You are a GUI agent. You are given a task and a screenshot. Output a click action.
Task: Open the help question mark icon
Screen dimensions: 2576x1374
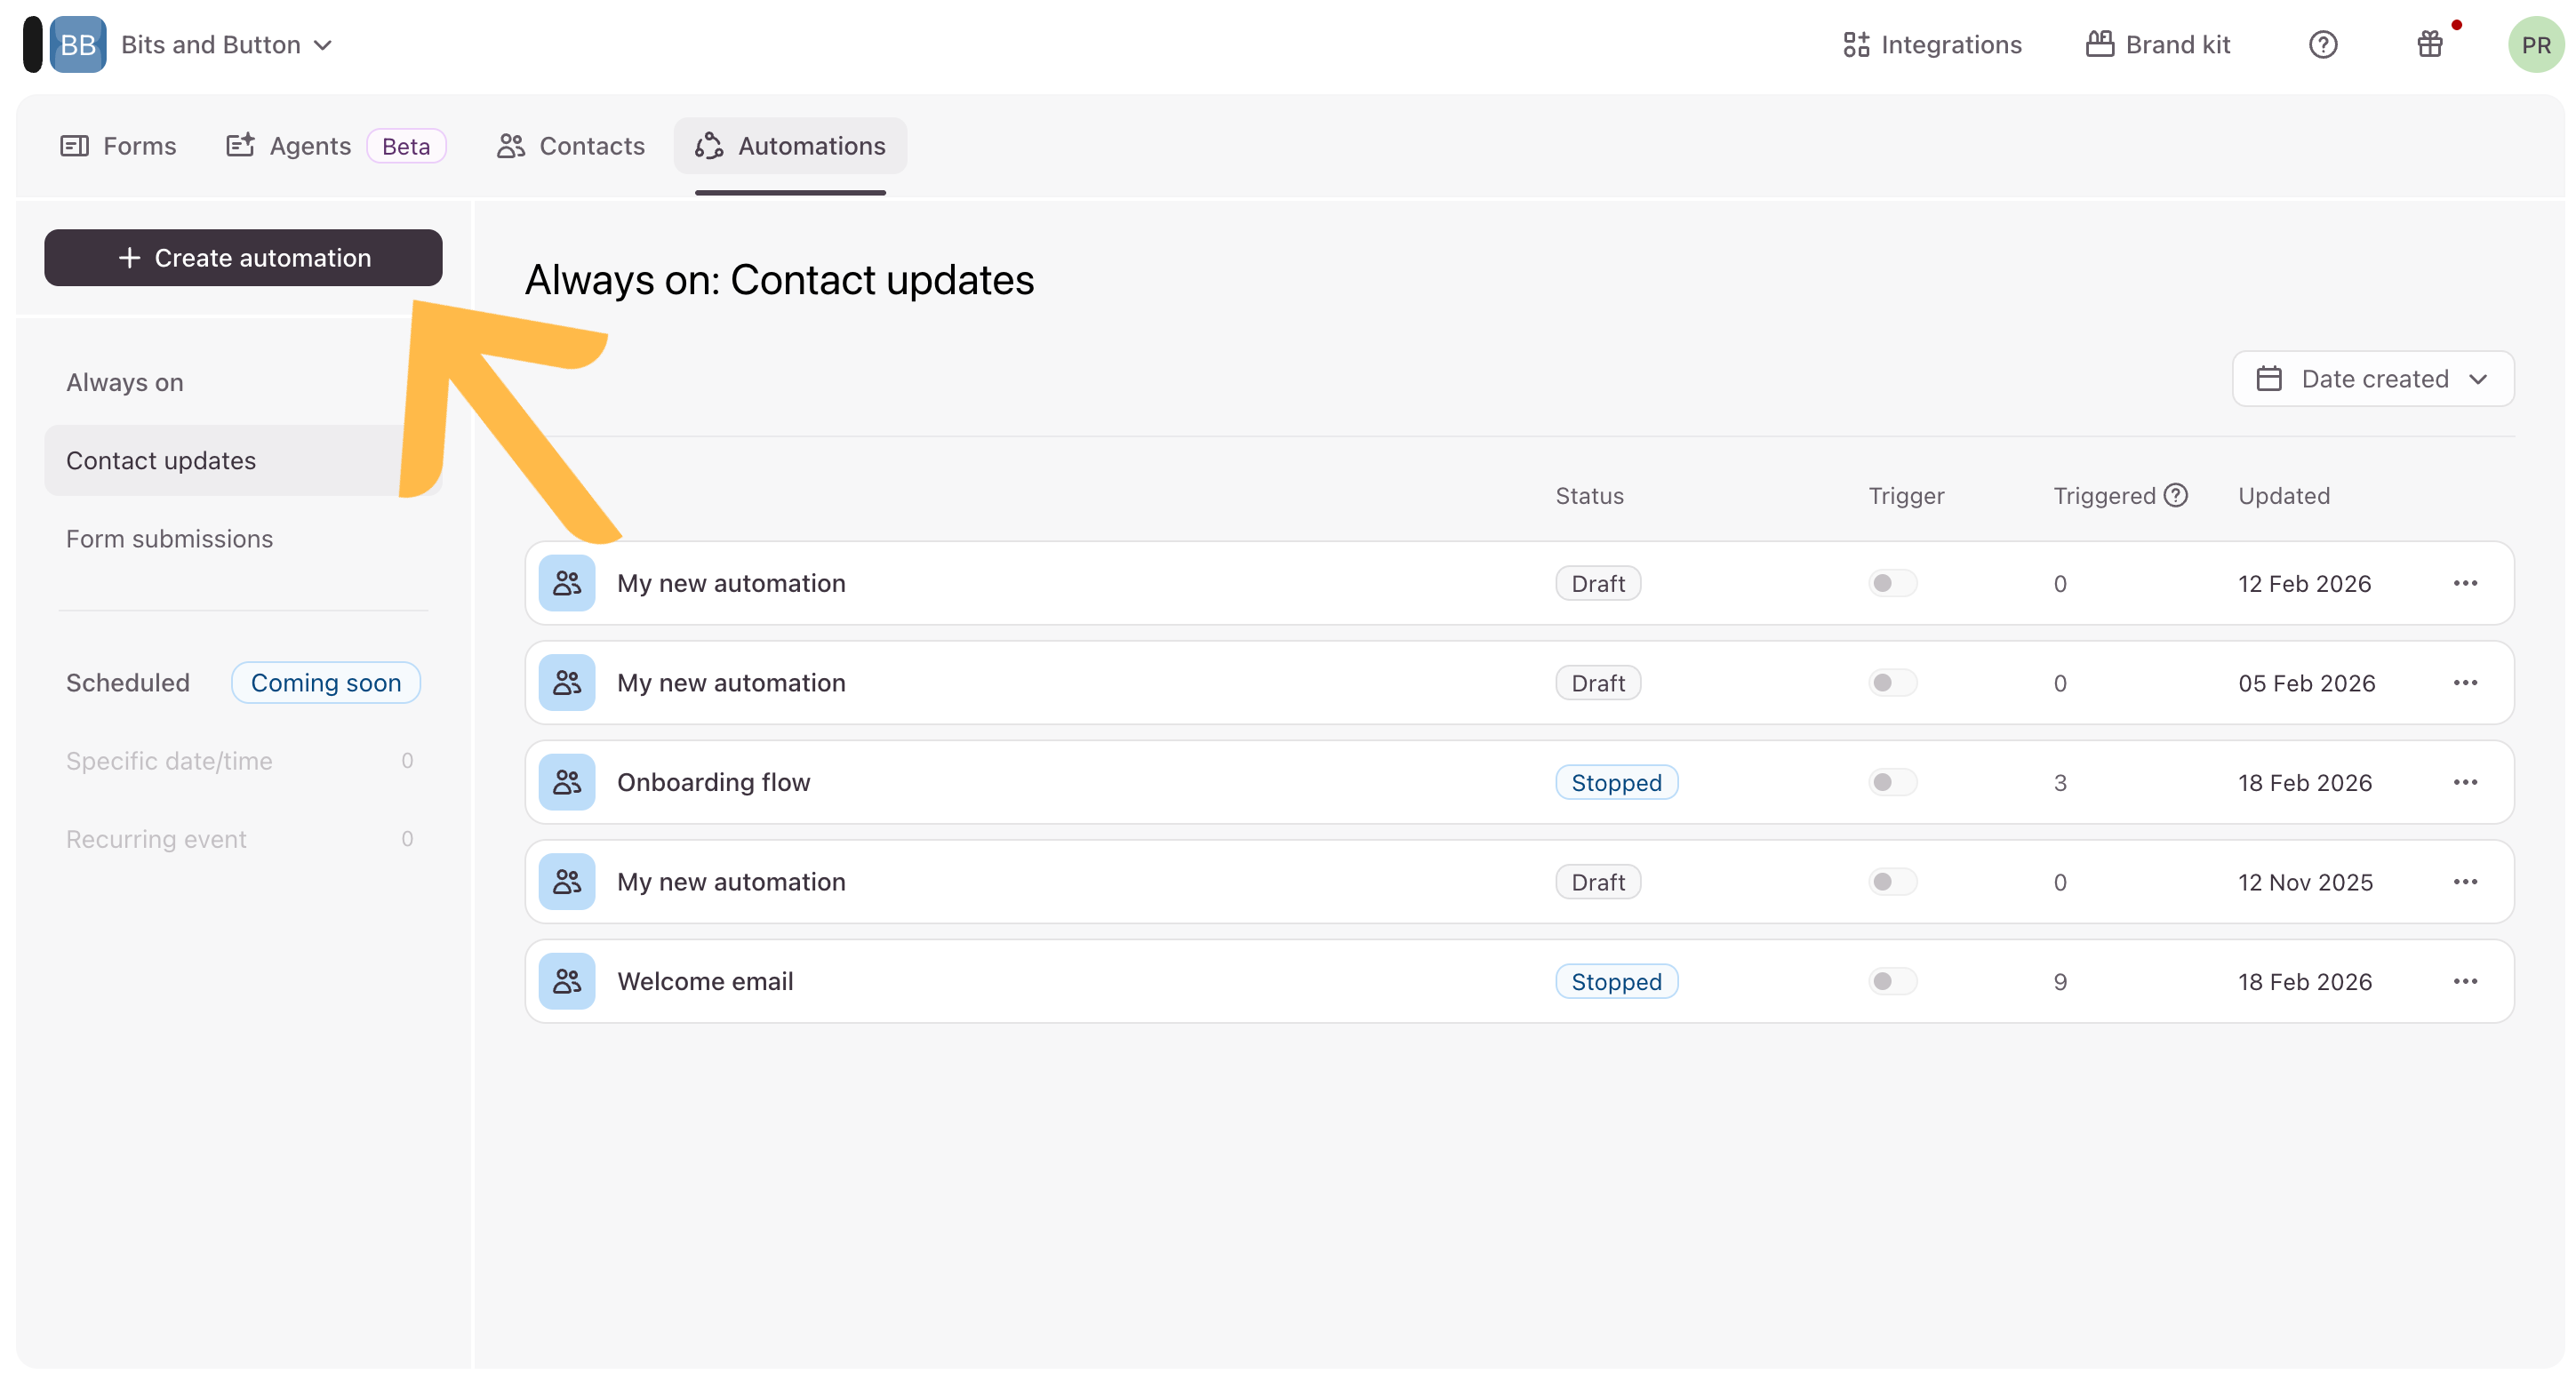2322,45
